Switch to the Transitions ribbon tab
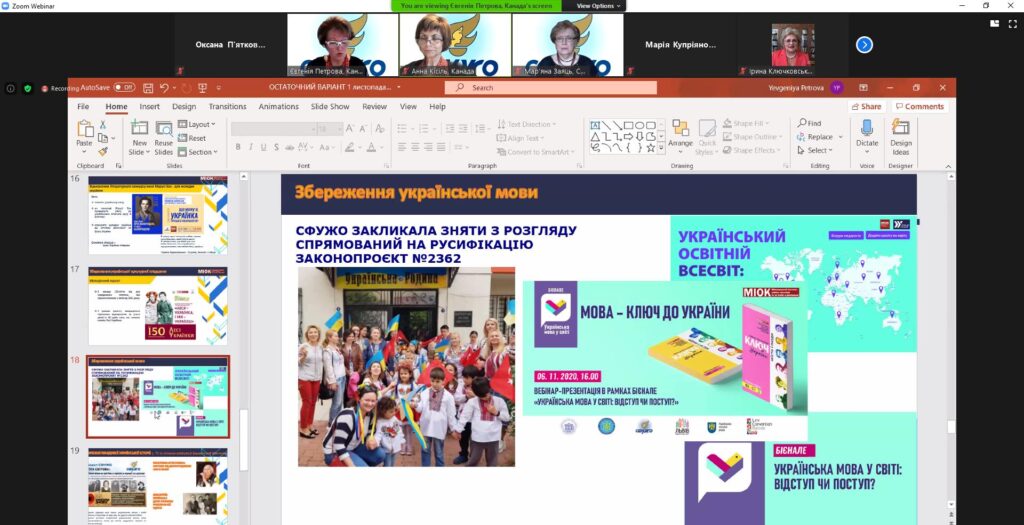 coord(227,107)
